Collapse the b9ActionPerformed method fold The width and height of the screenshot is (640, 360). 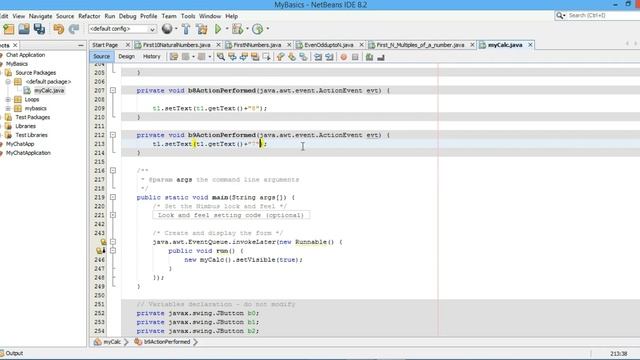(x=113, y=135)
